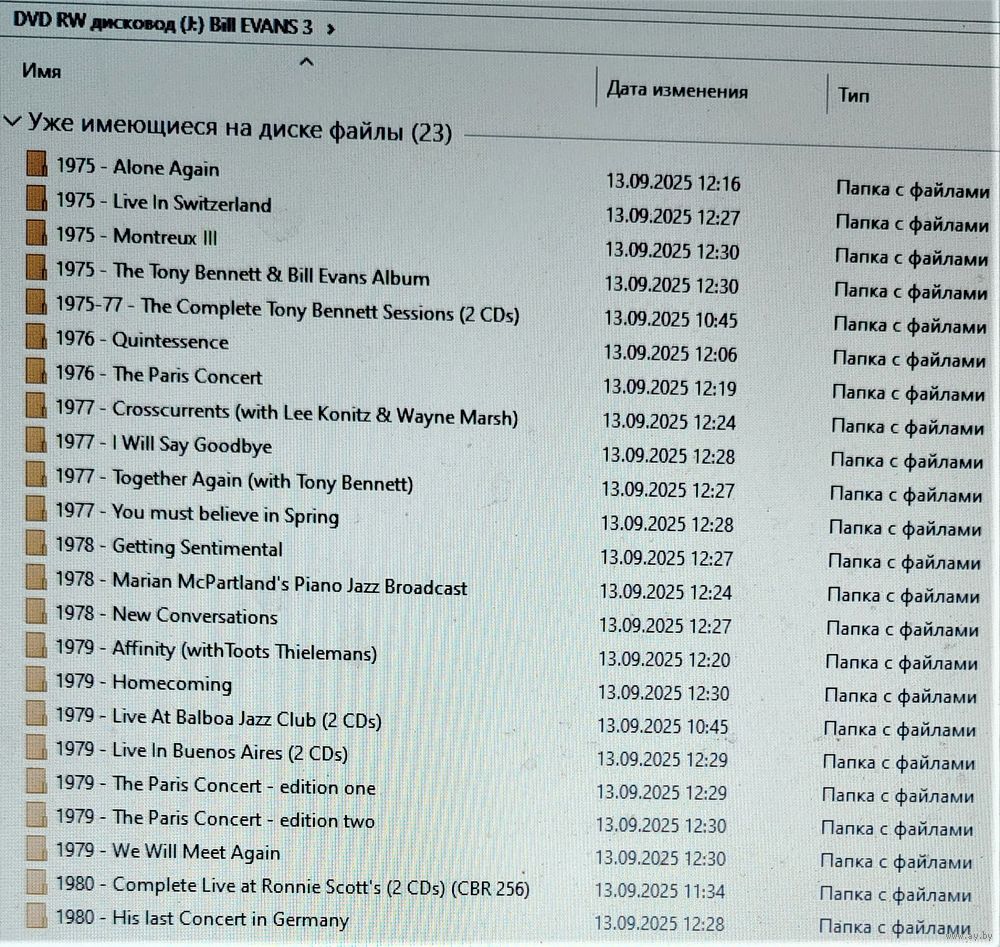The height and width of the screenshot is (947, 1000).
Task: Click the Тип column header
Action: coord(853,96)
